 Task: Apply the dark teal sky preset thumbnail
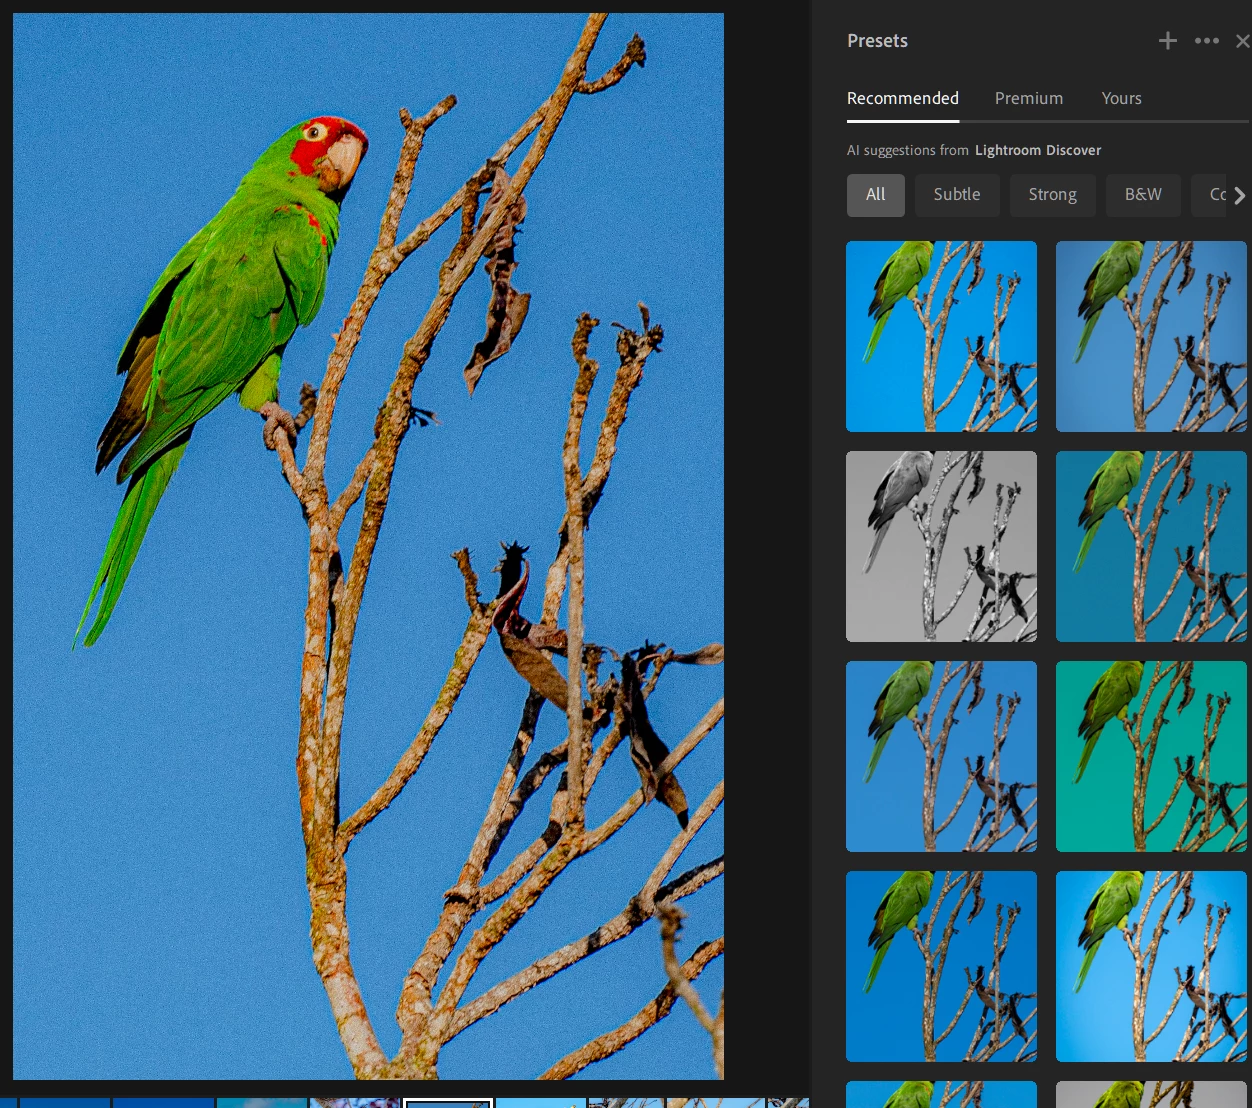pos(1151,546)
